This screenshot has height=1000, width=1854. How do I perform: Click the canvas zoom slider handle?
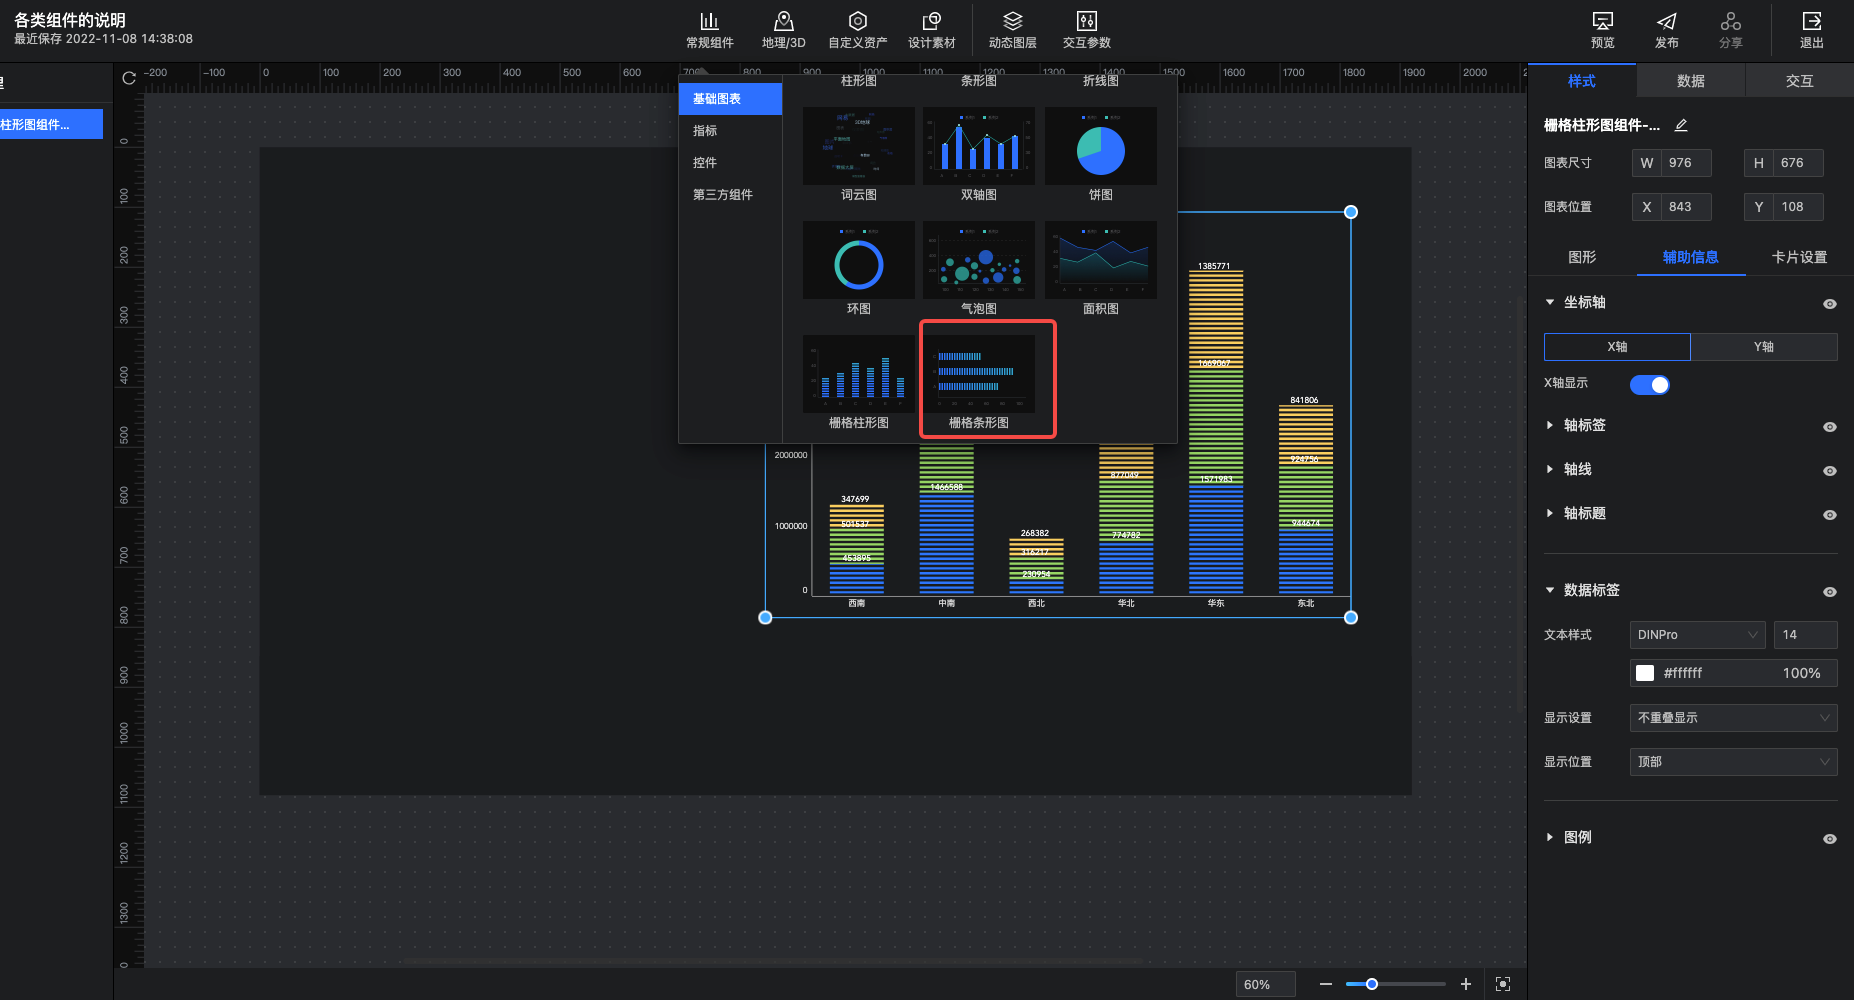[1371, 984]
